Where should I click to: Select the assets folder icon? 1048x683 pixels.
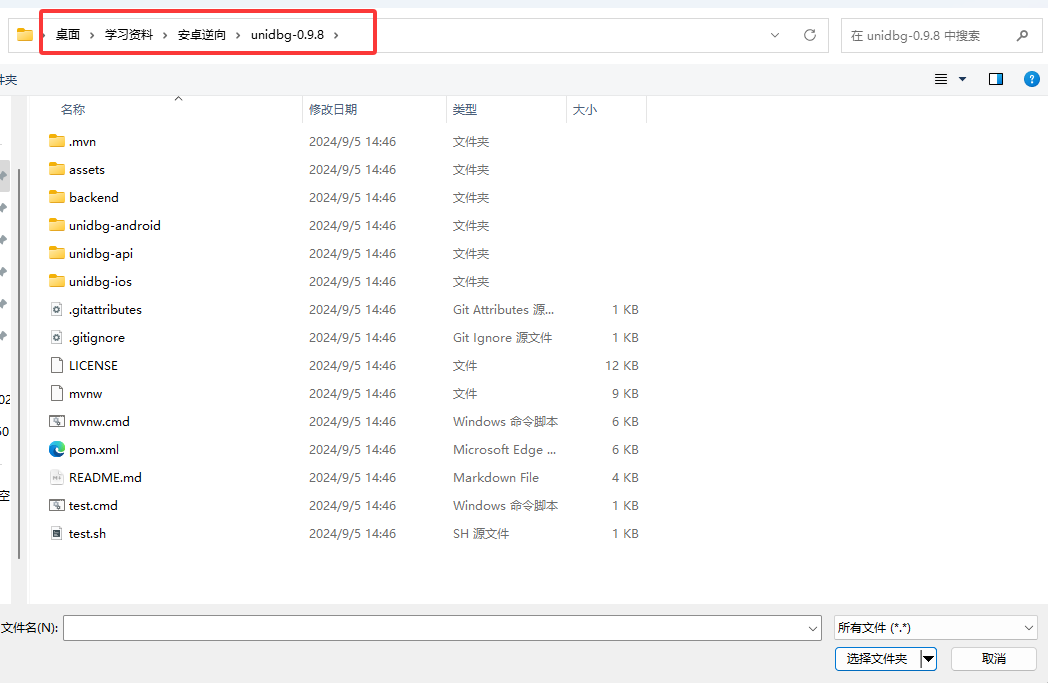[57, 169]
